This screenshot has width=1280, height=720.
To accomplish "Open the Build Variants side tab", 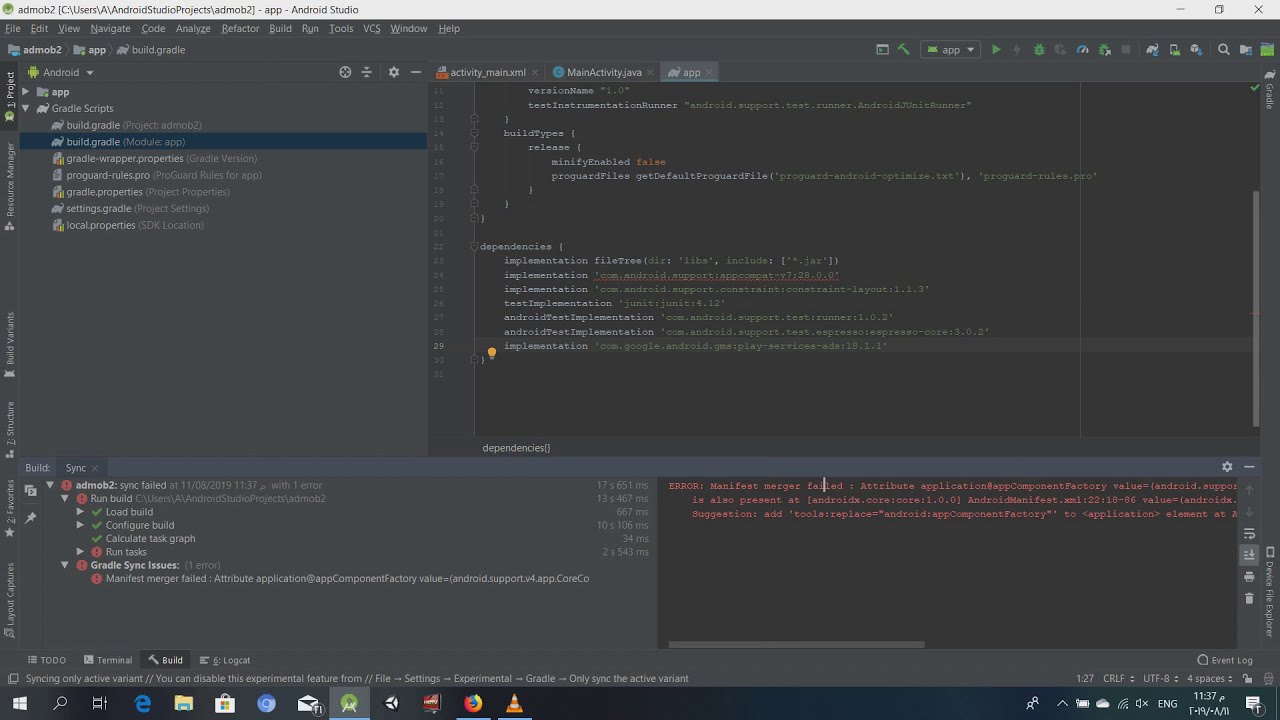I will tap(10, 345).
